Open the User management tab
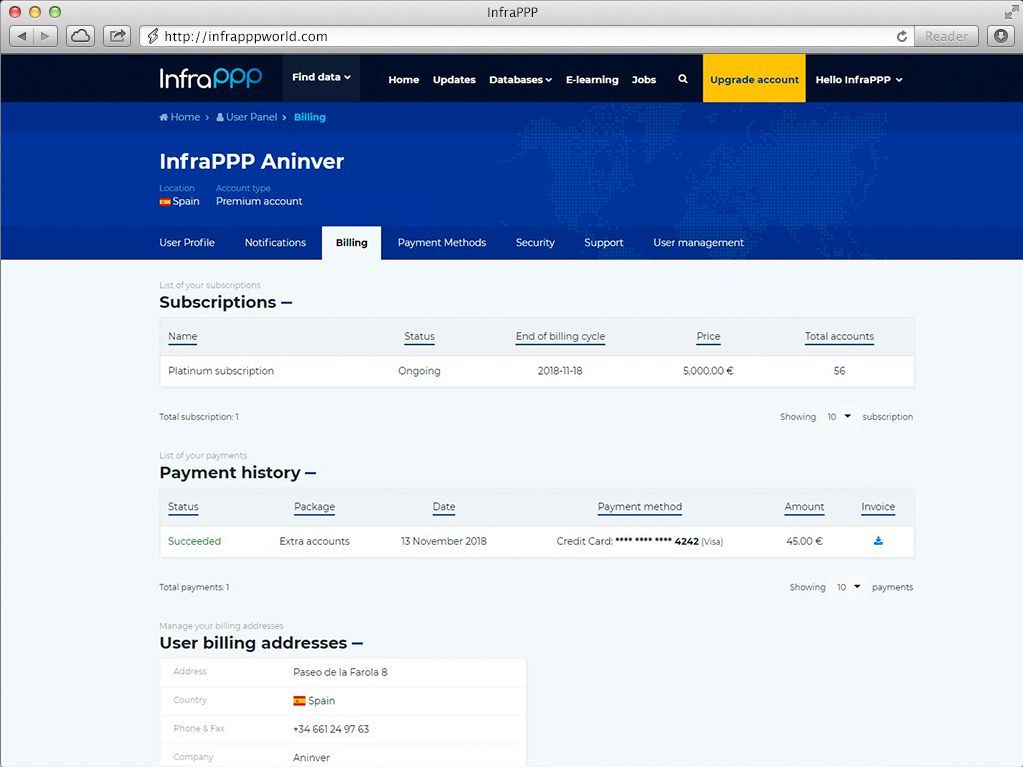Viewport: 1023px width, 767px height. tap(698, 243)
